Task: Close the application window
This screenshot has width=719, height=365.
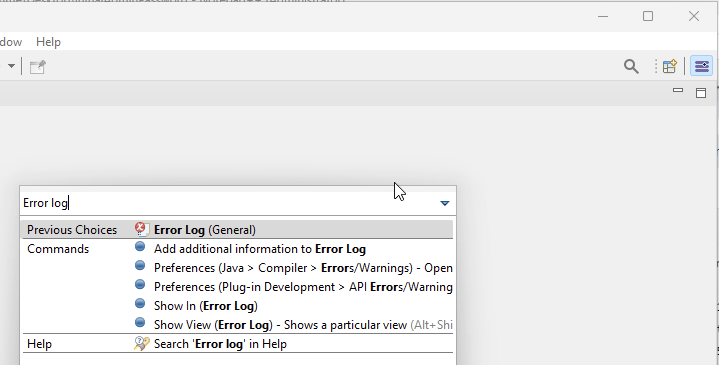Action: point(693,17)
